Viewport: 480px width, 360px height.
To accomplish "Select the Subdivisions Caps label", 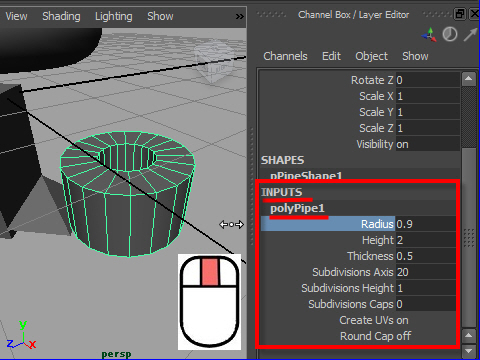I will pos(351,304).
